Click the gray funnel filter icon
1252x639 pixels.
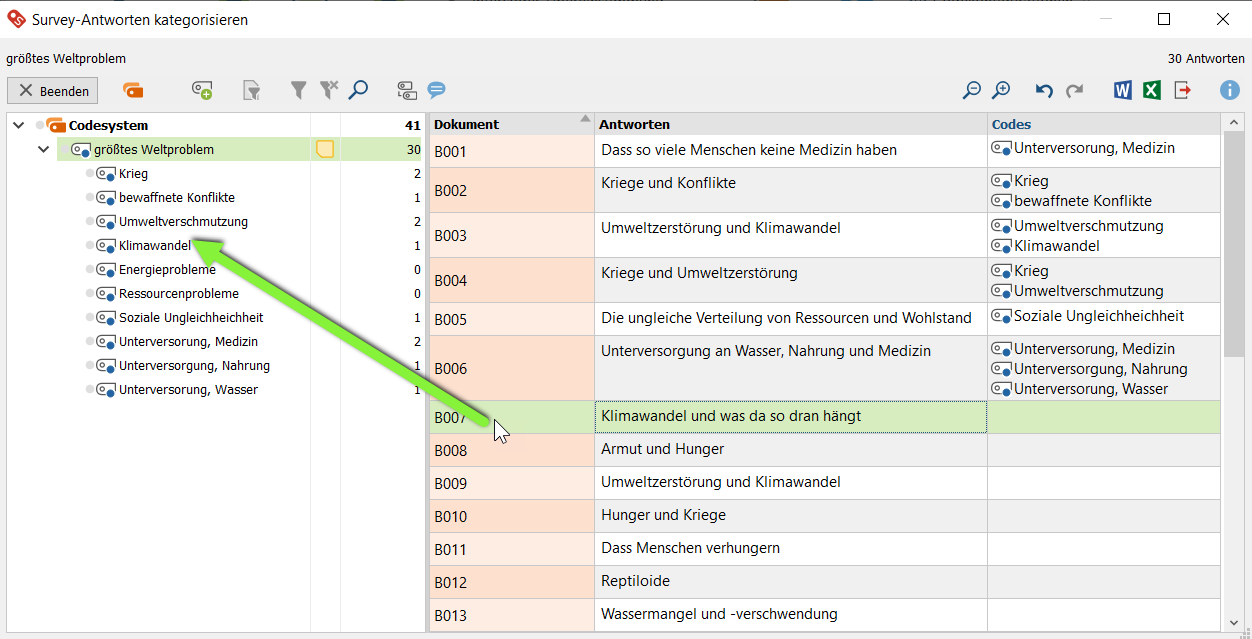click(x=298, y=91)
